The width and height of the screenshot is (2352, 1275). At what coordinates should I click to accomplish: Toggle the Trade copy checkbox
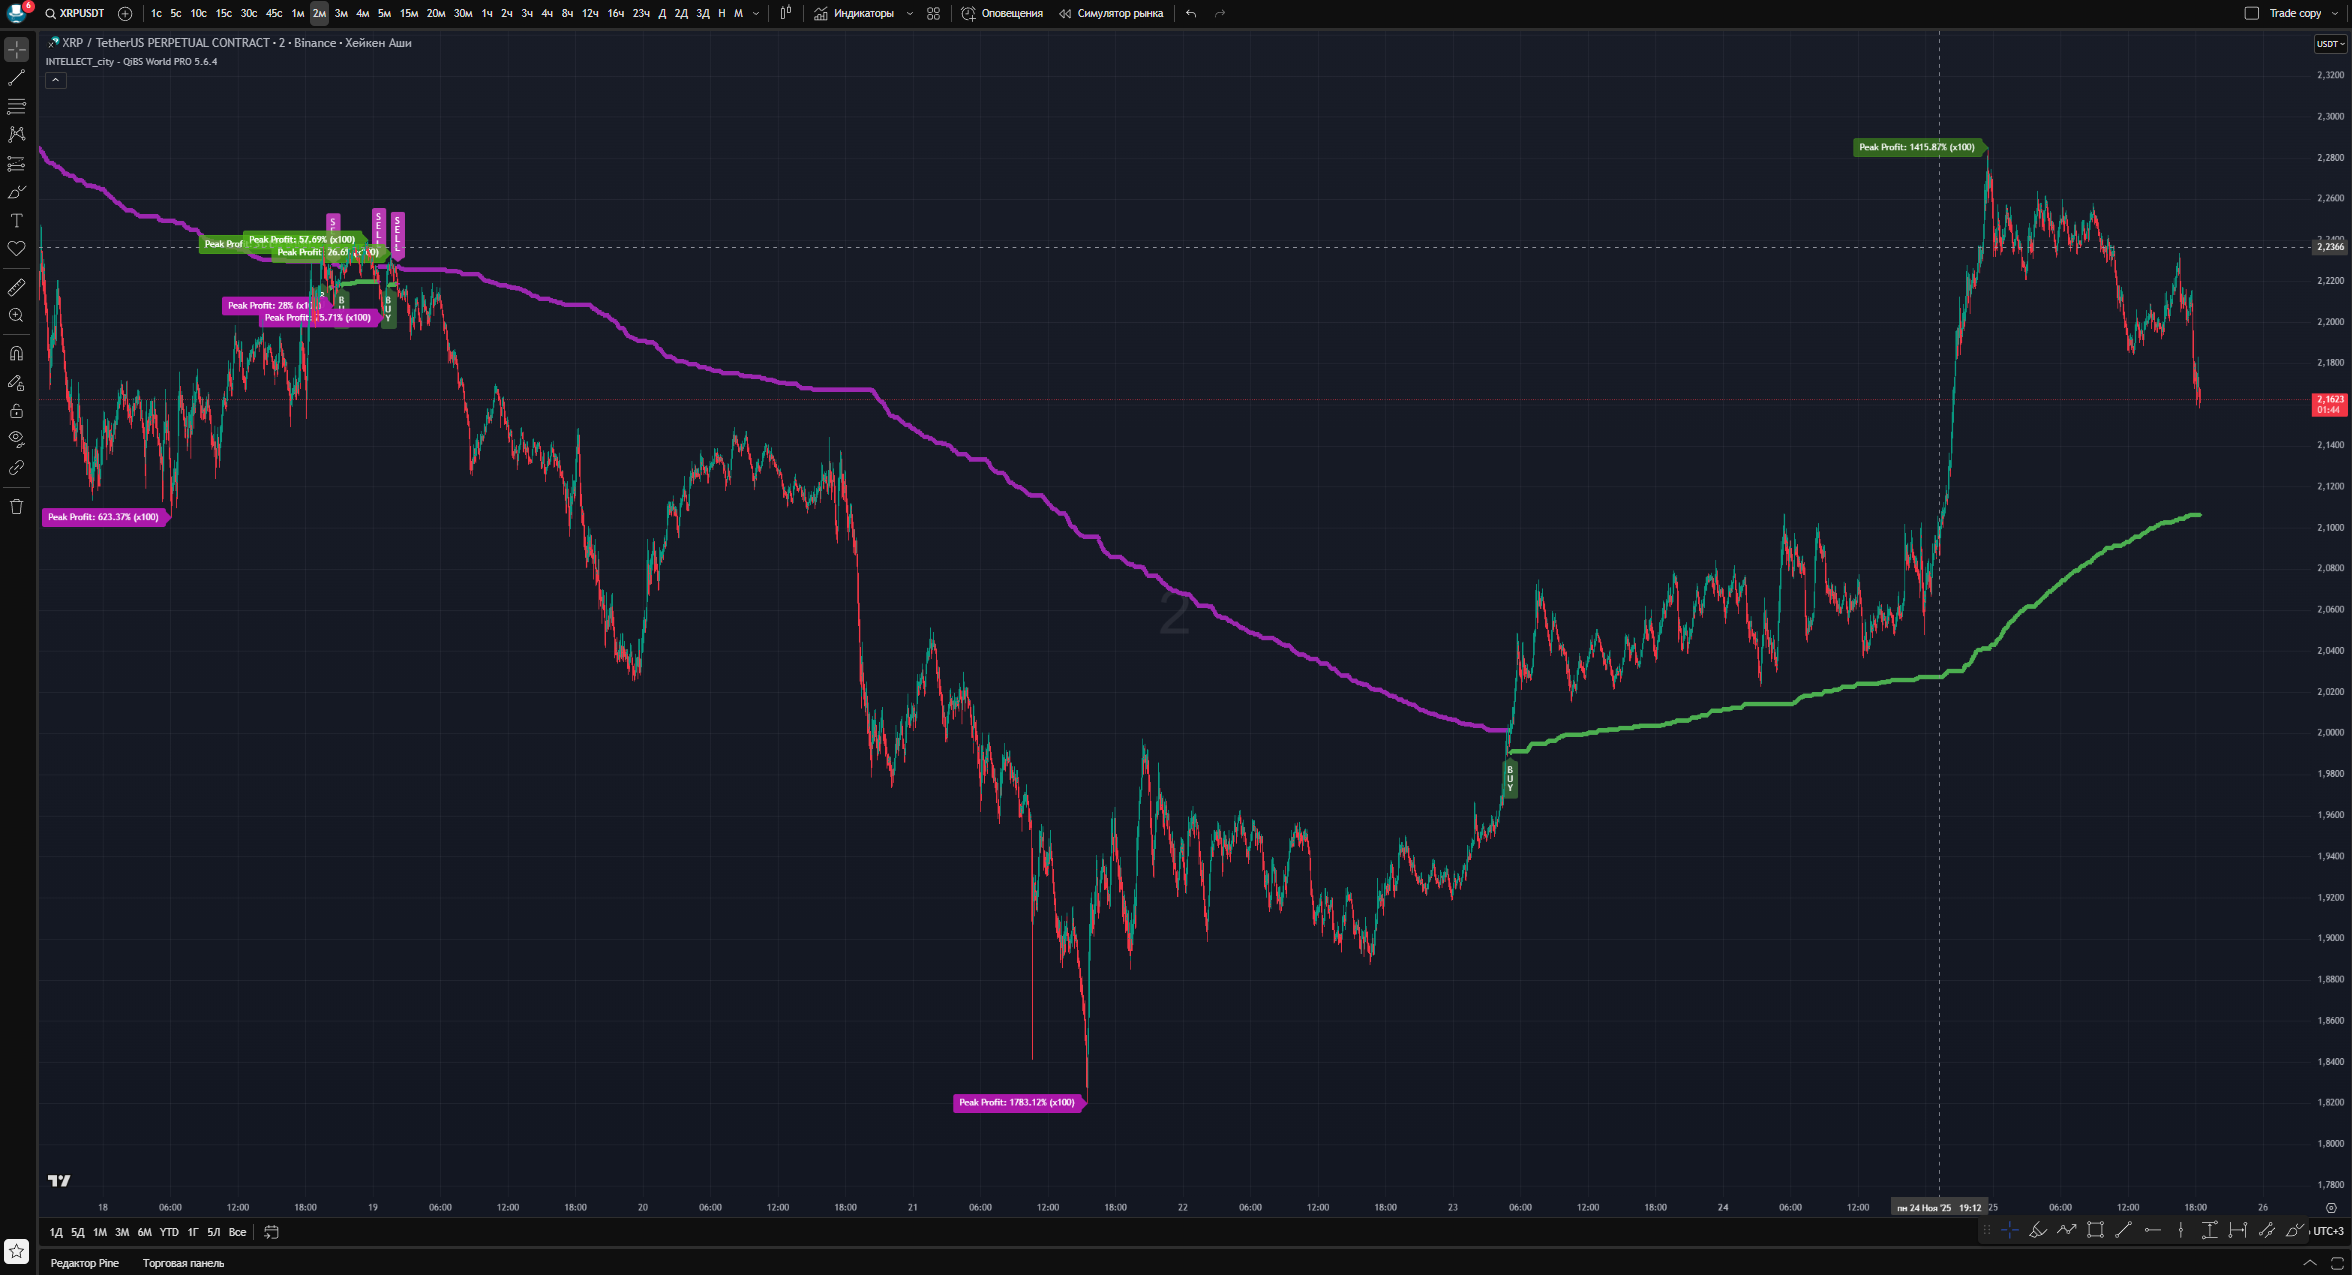[2252, 13]
